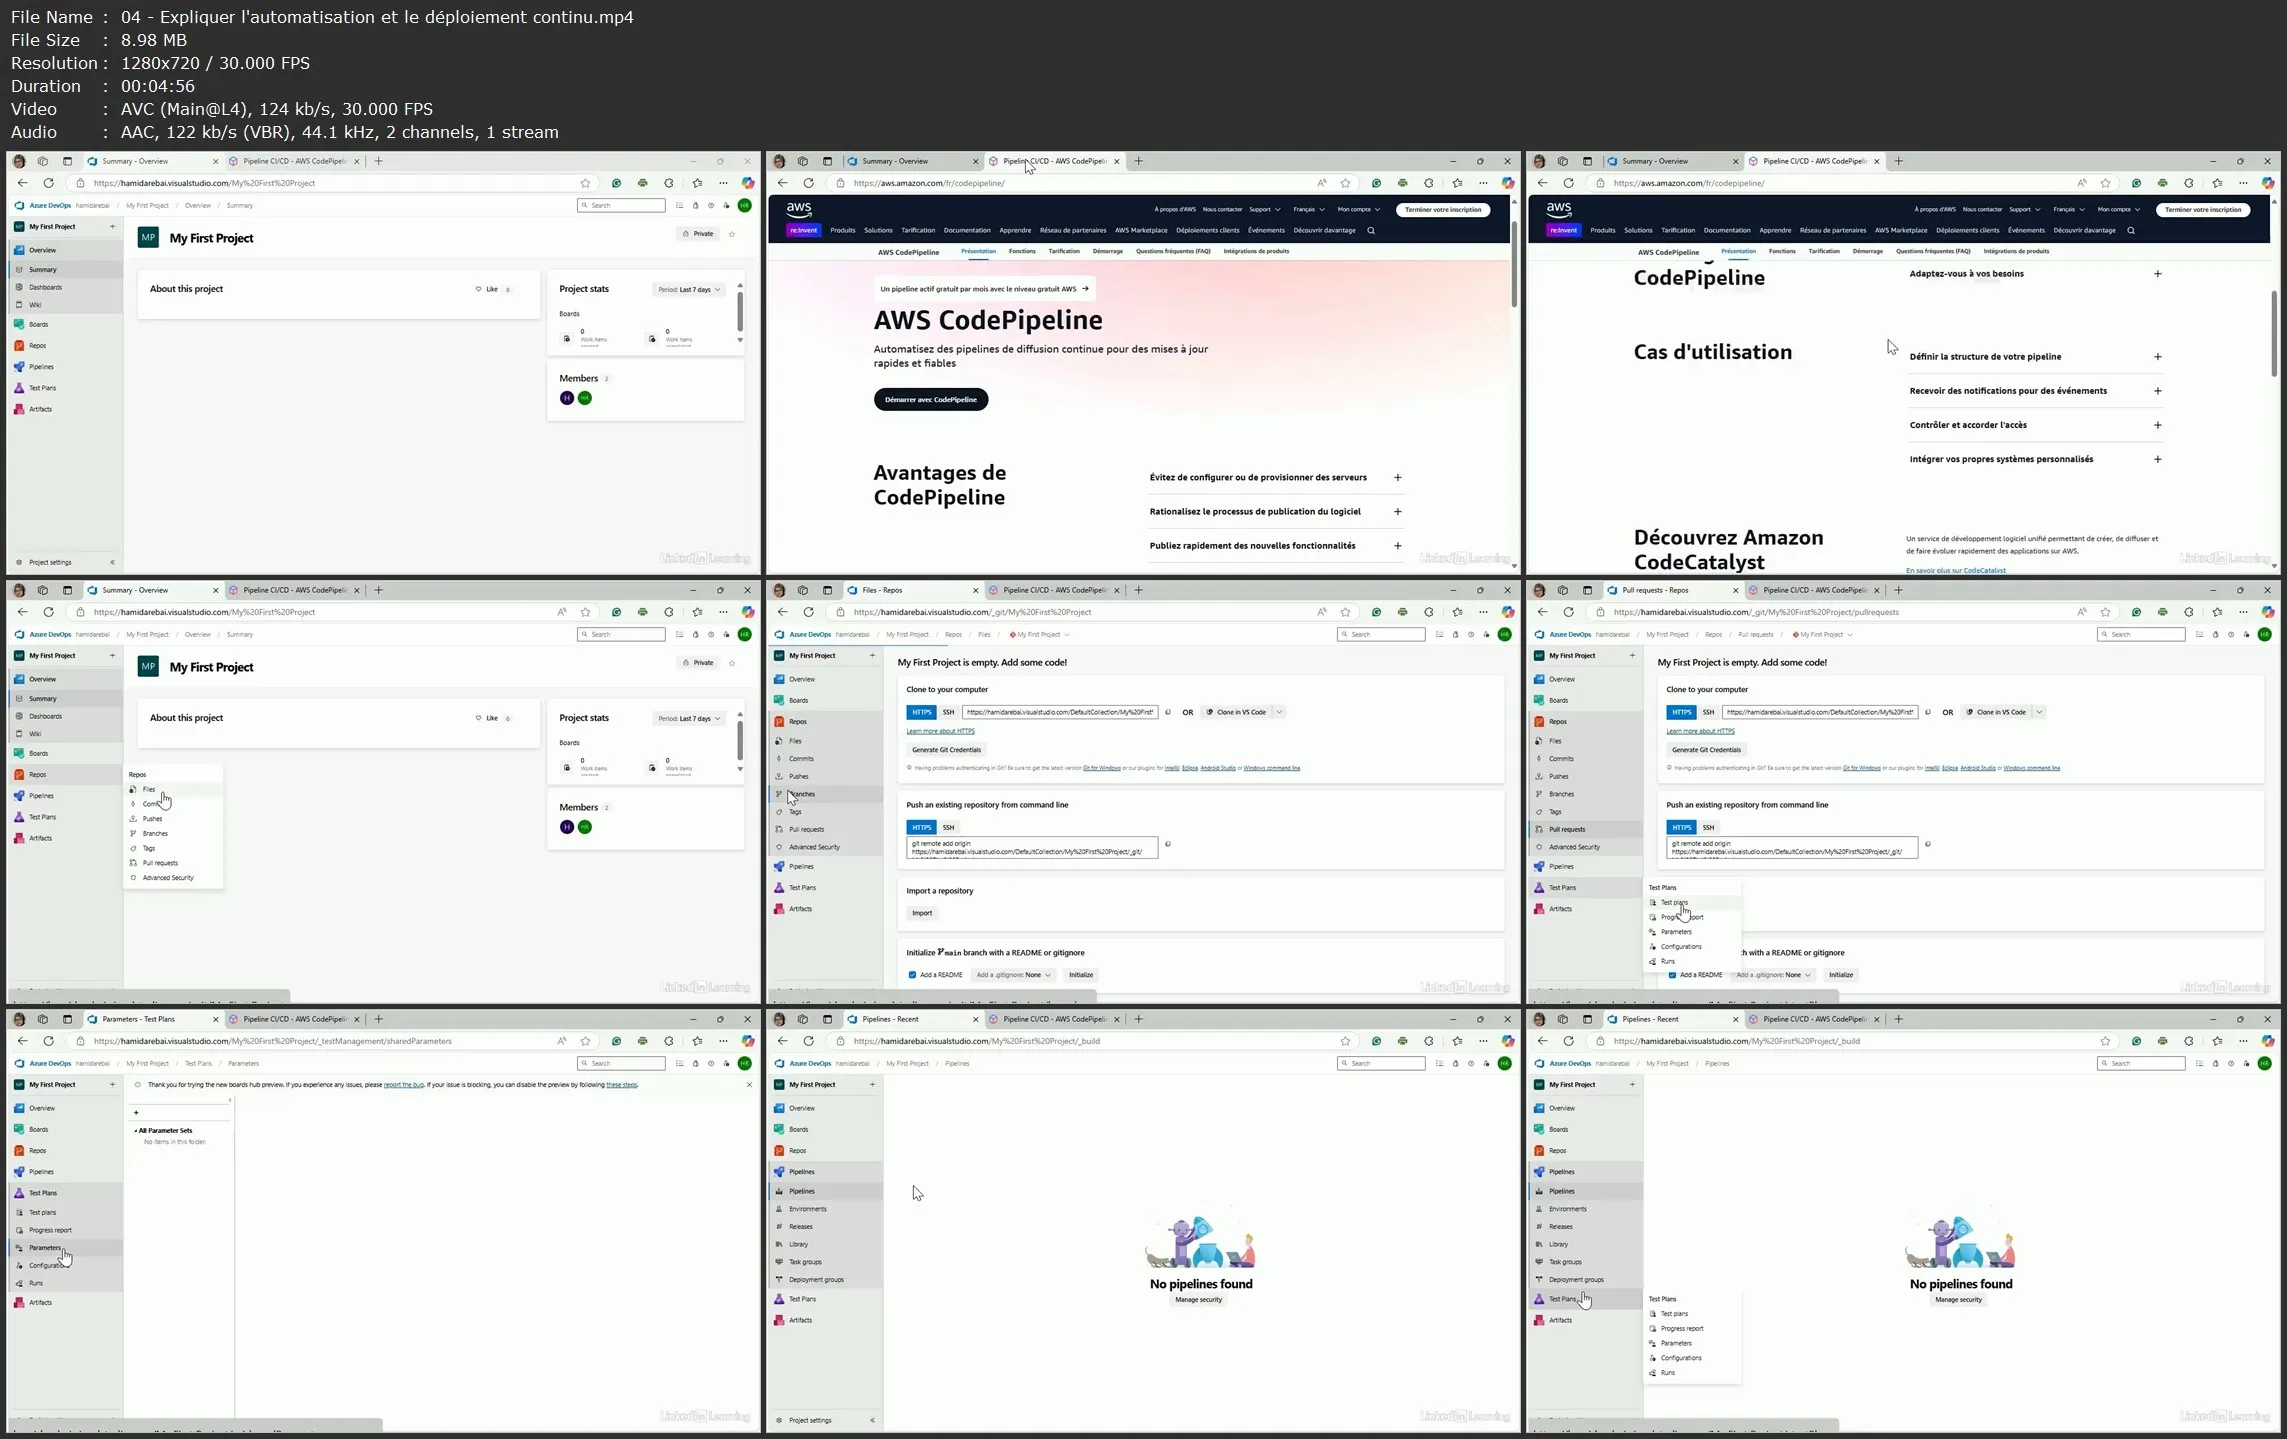
Task: Click the plus icon above 'All Parameter Sets'
Action: tap(136, 1112)
